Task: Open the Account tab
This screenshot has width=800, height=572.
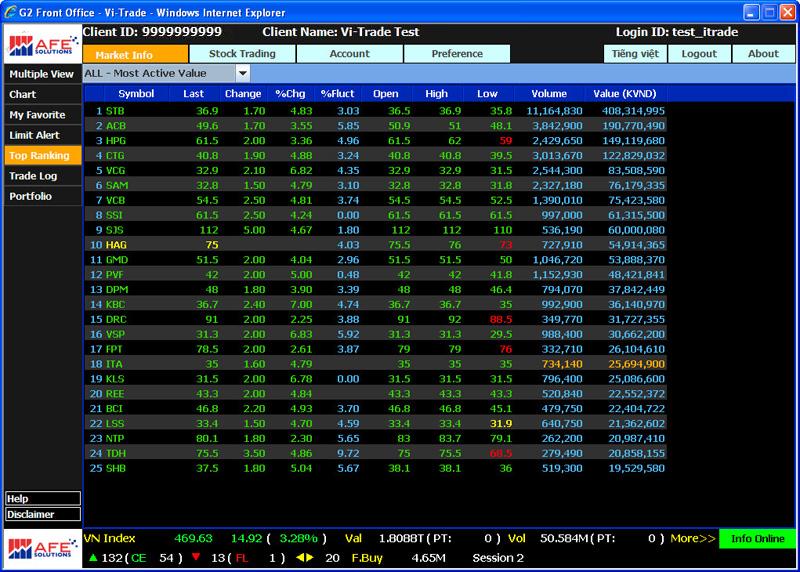Action: (x=349, y=54)
